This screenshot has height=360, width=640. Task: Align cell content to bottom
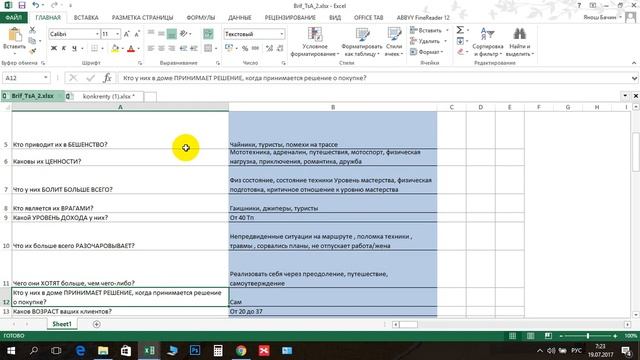(171, 34)
